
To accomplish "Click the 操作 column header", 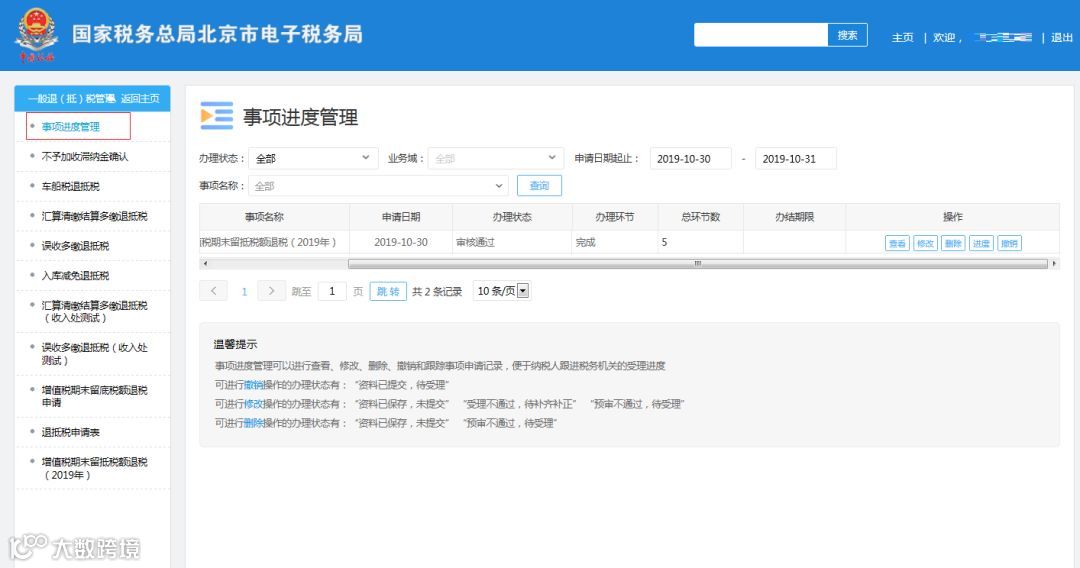I will tap(953, 217).
